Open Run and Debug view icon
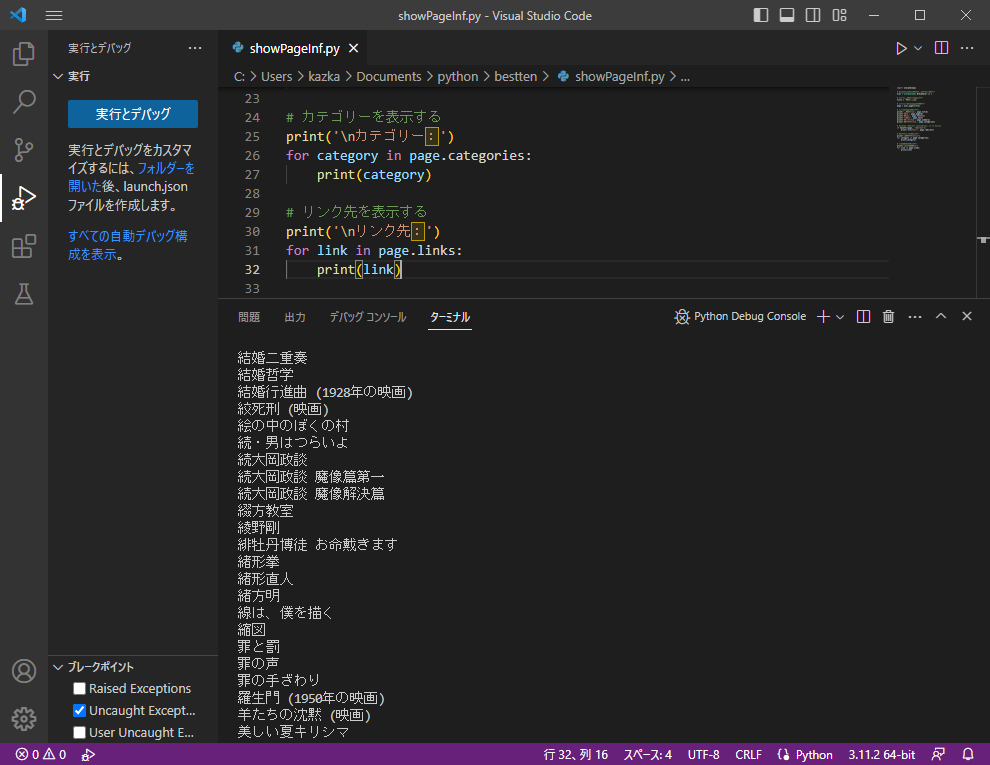The image size is (990, 765). (24, 198)
